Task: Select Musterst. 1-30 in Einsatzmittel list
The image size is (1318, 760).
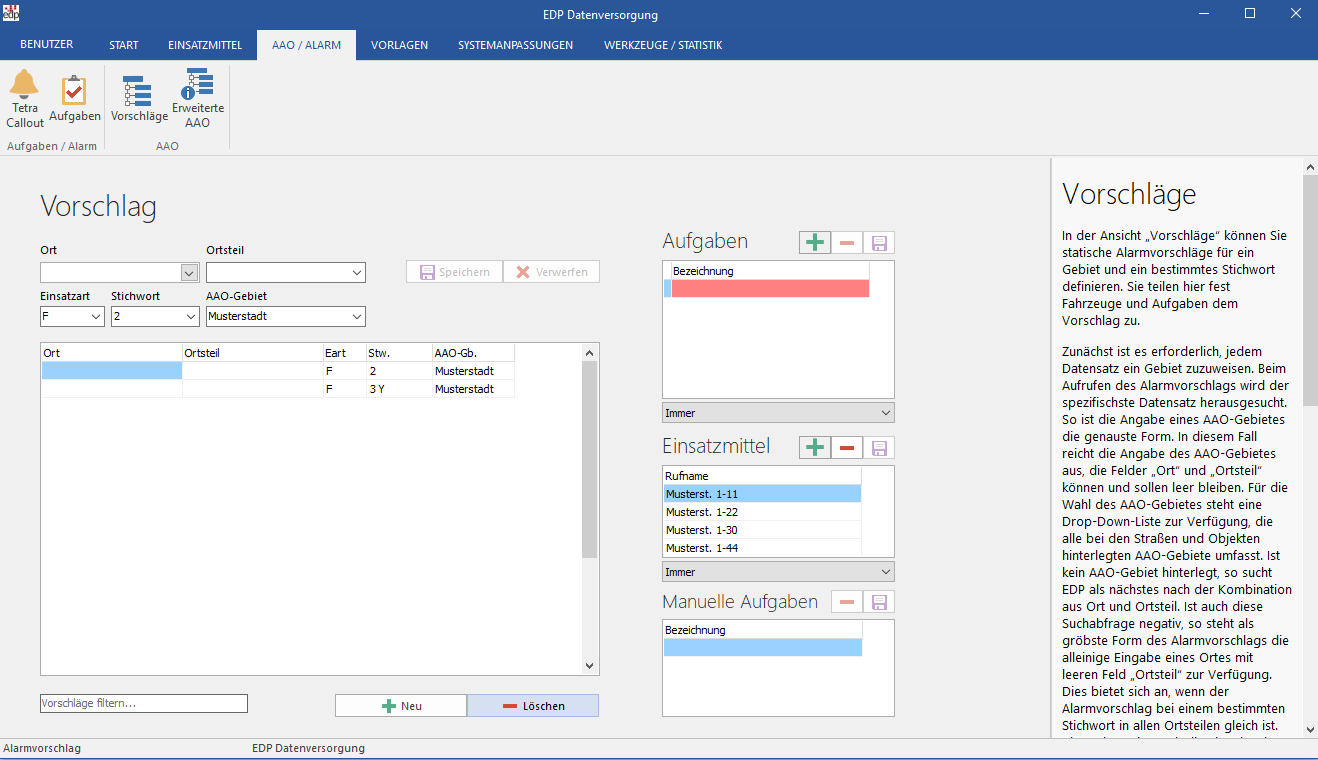Action: (761, 530)
